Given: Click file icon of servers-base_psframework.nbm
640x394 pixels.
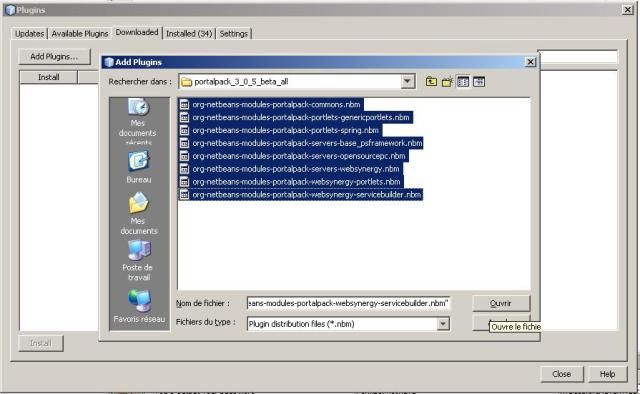Looking at the screenshot, I should (x=184, y=143).
